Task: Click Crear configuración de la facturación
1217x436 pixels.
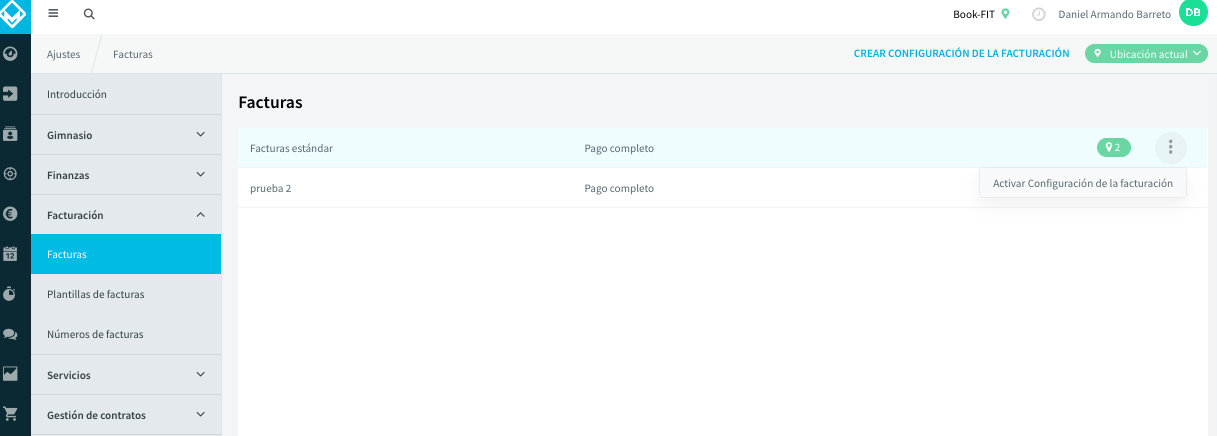Action: (x=961, y=54)
